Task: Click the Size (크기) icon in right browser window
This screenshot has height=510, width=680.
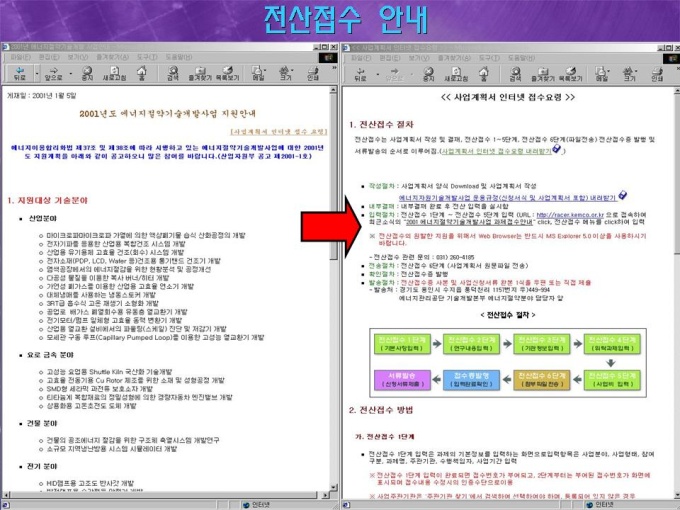Action: point(628,74)
